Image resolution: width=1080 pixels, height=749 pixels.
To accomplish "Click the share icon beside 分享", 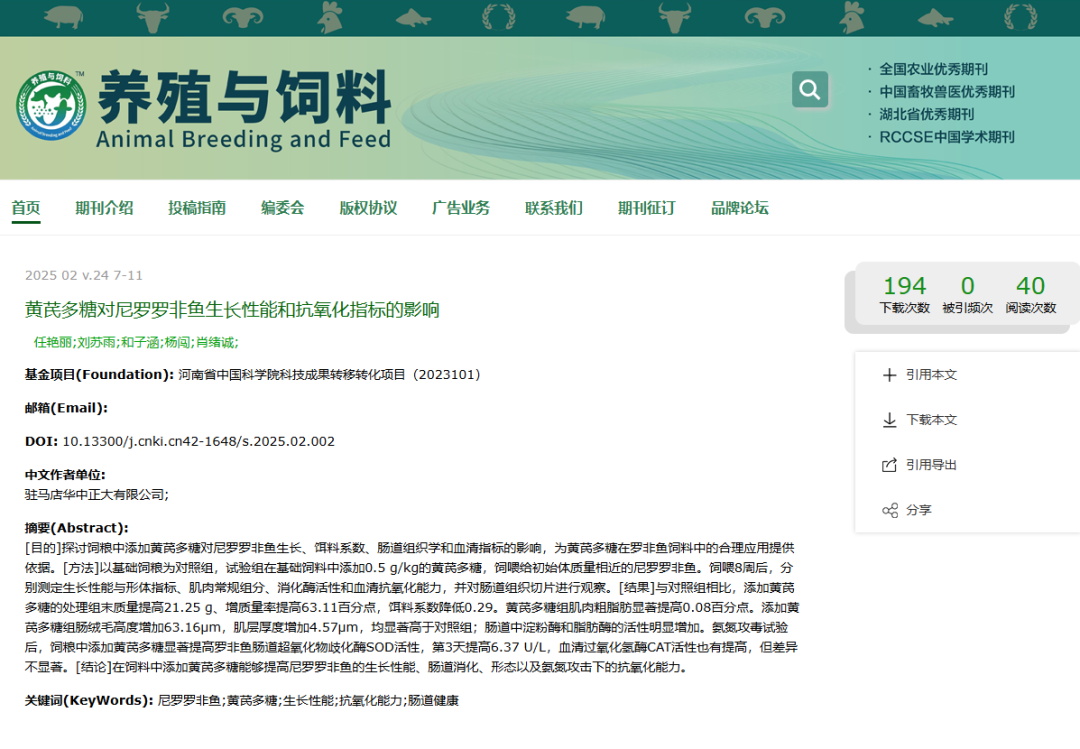I will point(889,511).
